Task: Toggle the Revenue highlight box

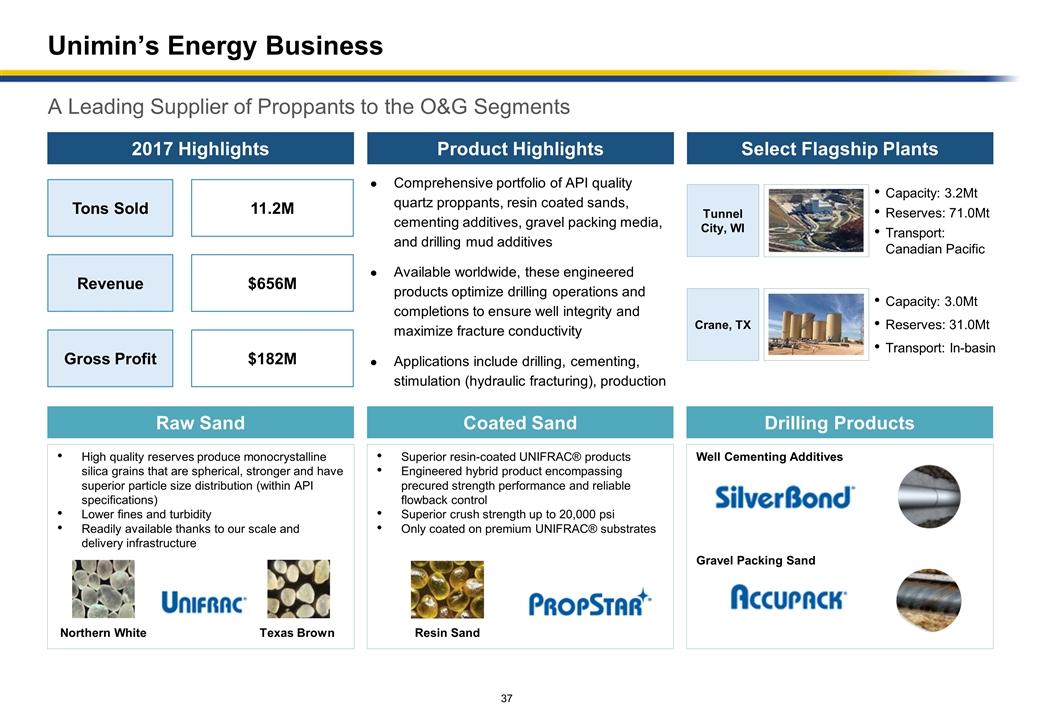Action: (110, 283)
